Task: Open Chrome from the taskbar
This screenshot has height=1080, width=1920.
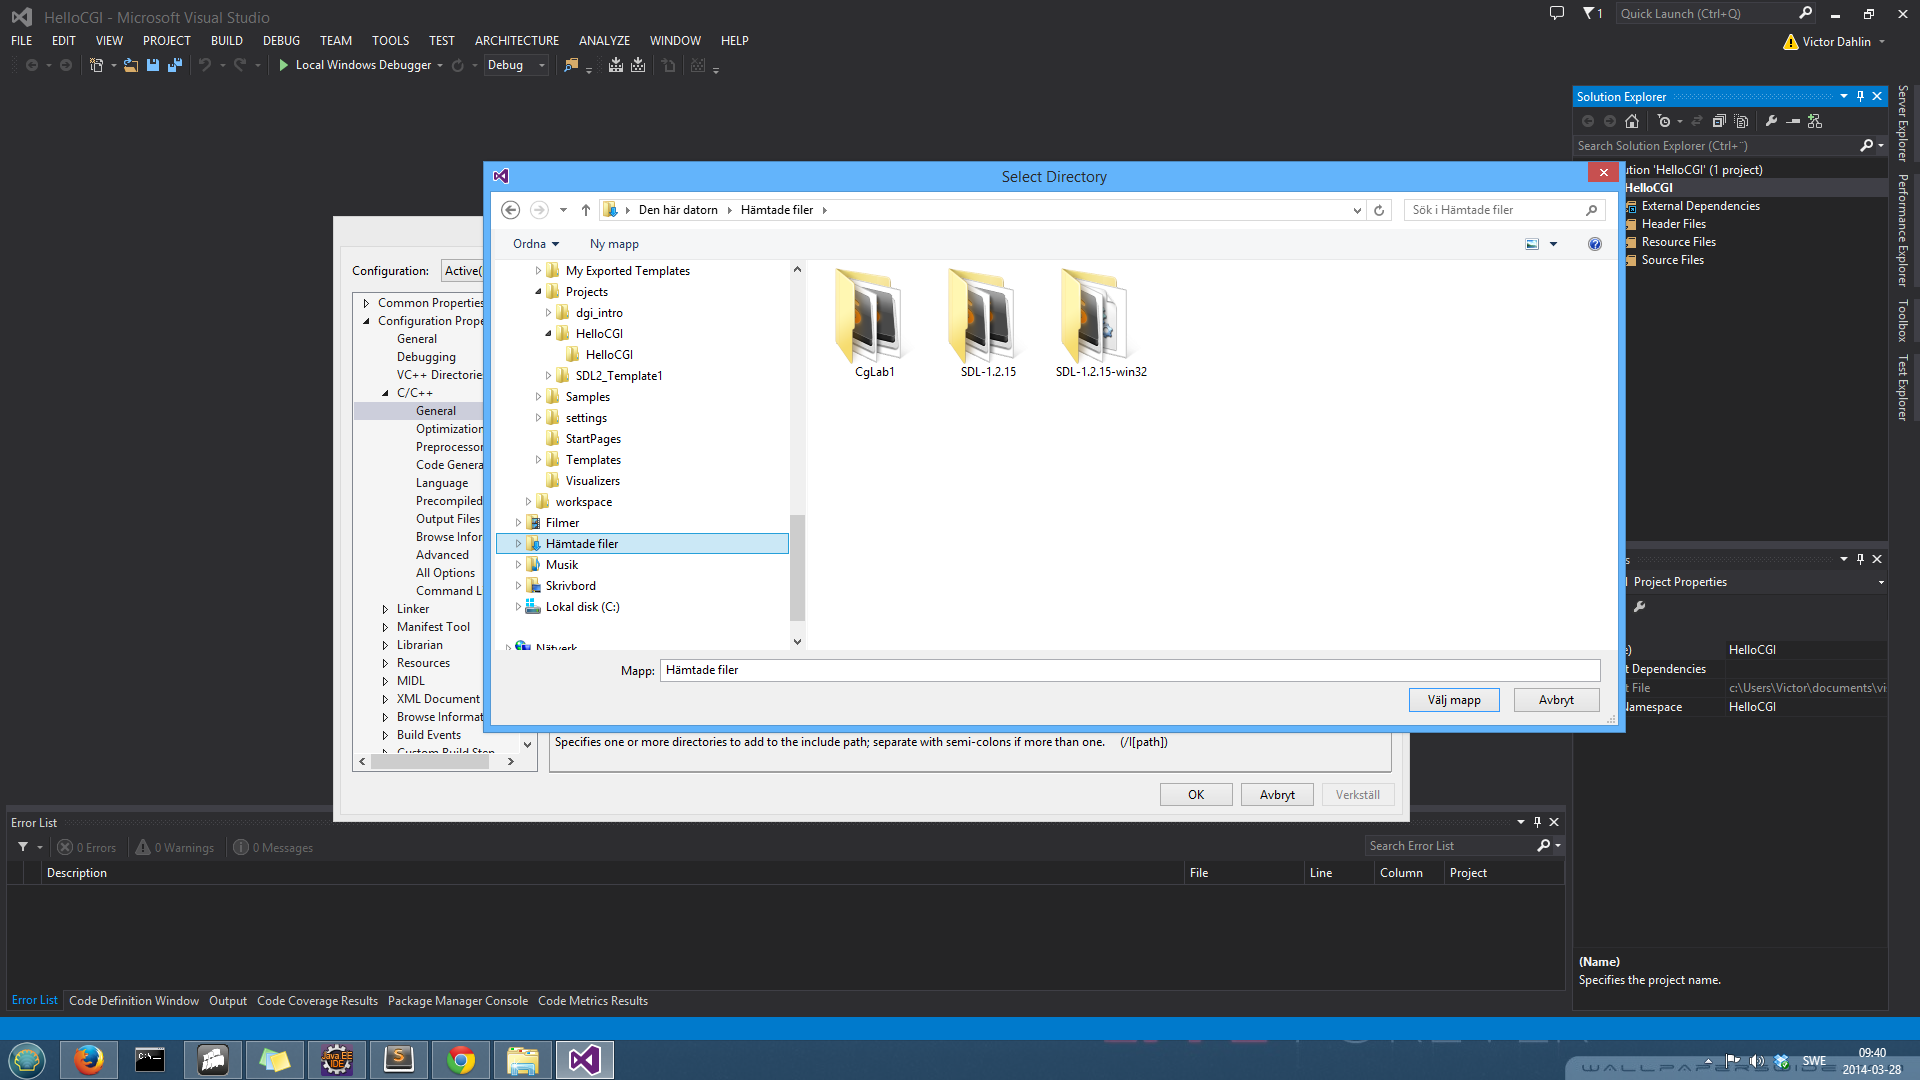Action: pos(461,1060)
